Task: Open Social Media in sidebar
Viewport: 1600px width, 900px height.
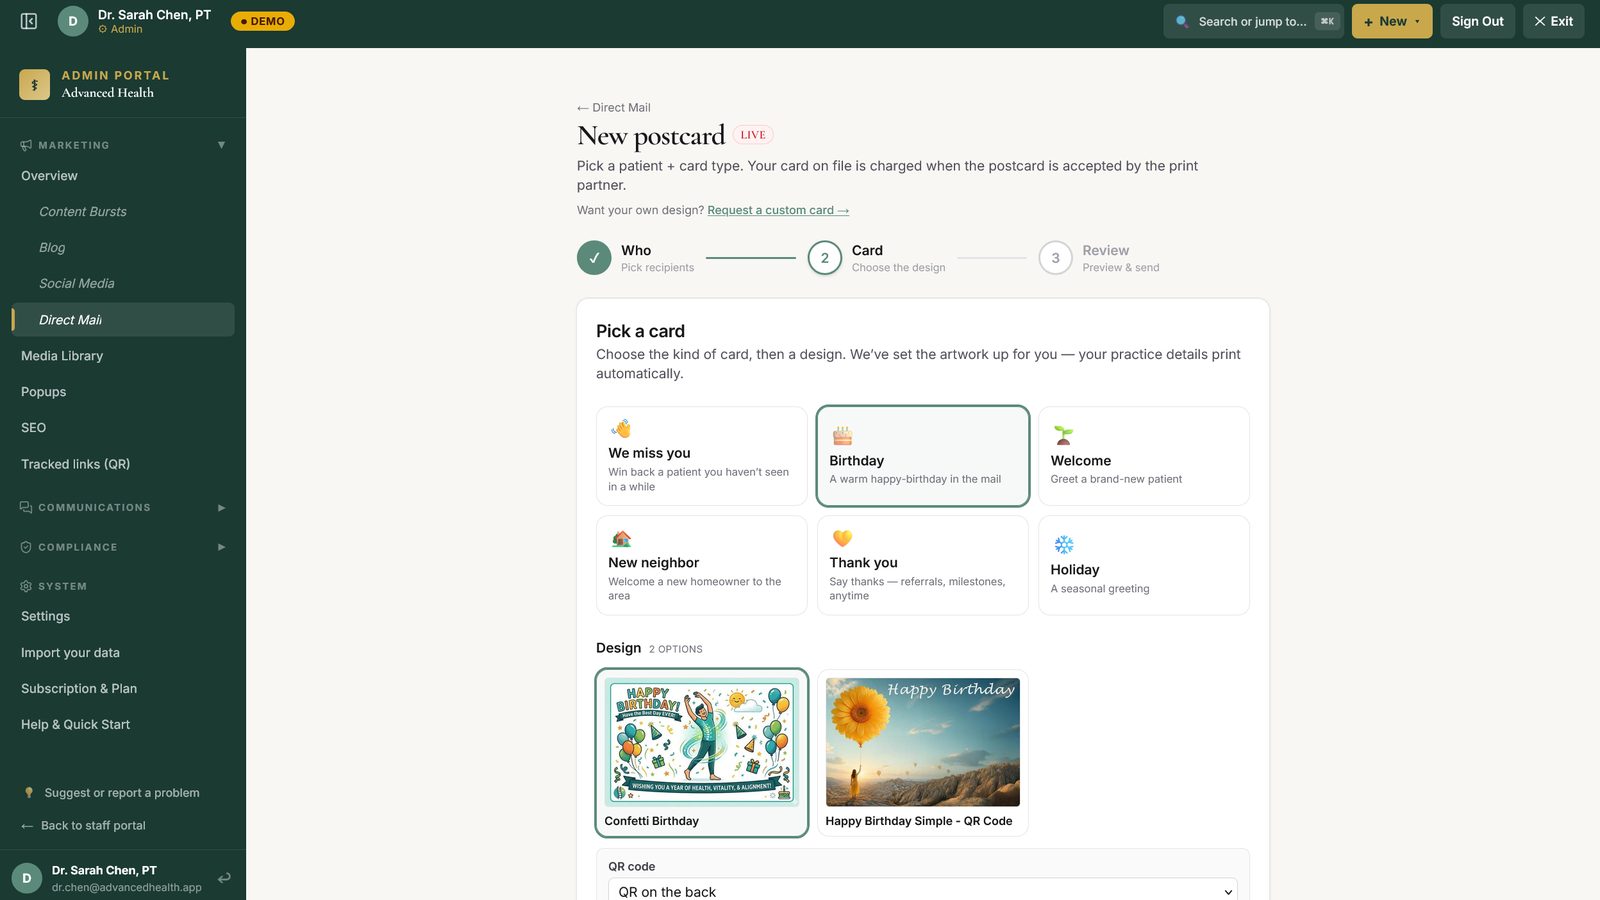Action: tap(77, 284)
